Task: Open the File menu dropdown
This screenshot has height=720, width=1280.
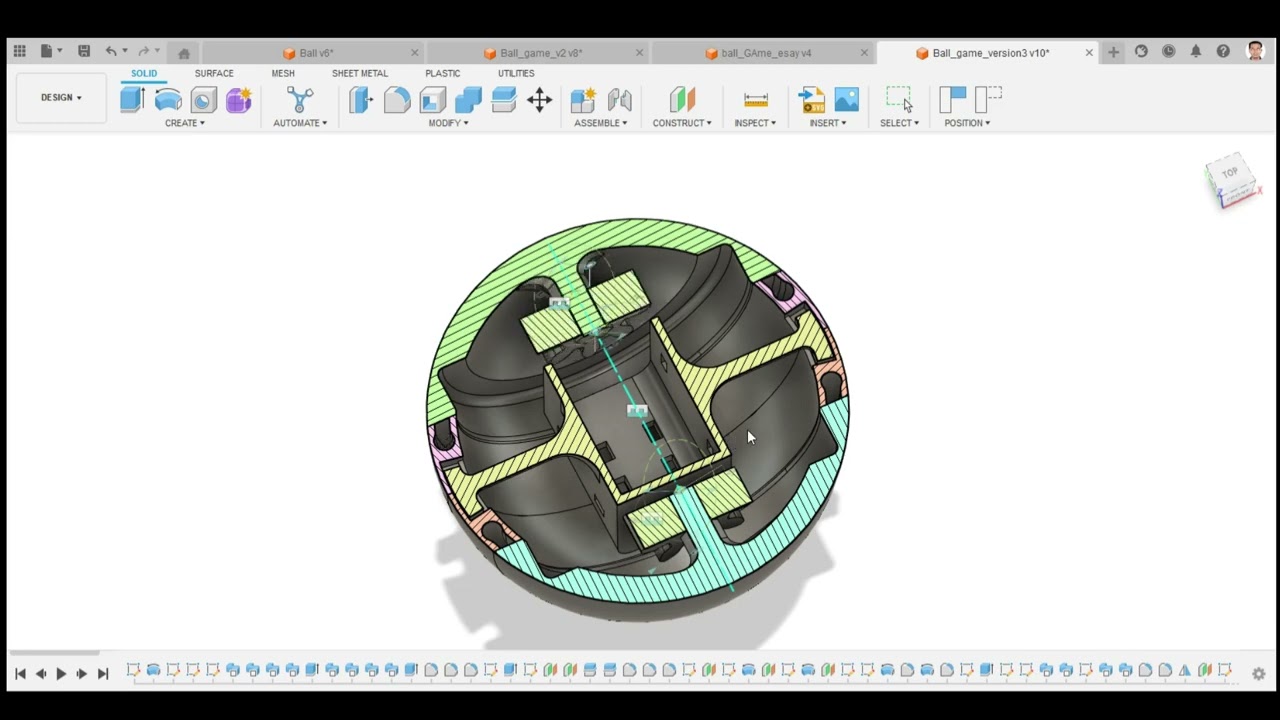Action: click(51, 51)
